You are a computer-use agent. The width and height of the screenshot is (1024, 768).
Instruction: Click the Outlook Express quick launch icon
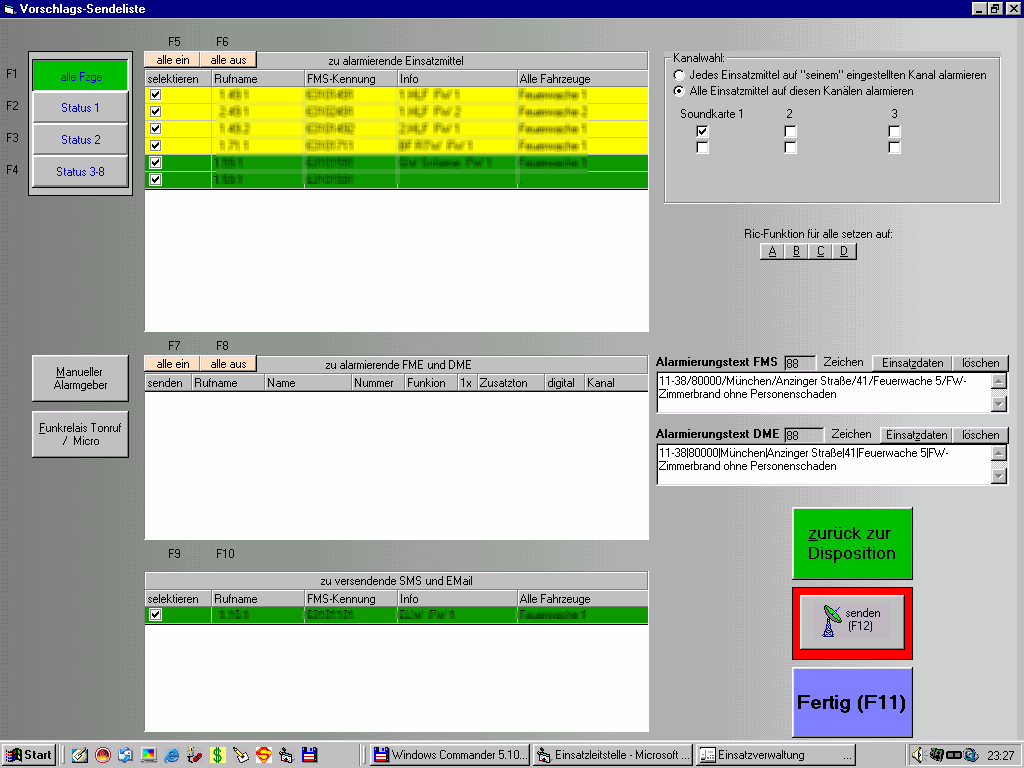pyautogui.click(x=126, y=755)
